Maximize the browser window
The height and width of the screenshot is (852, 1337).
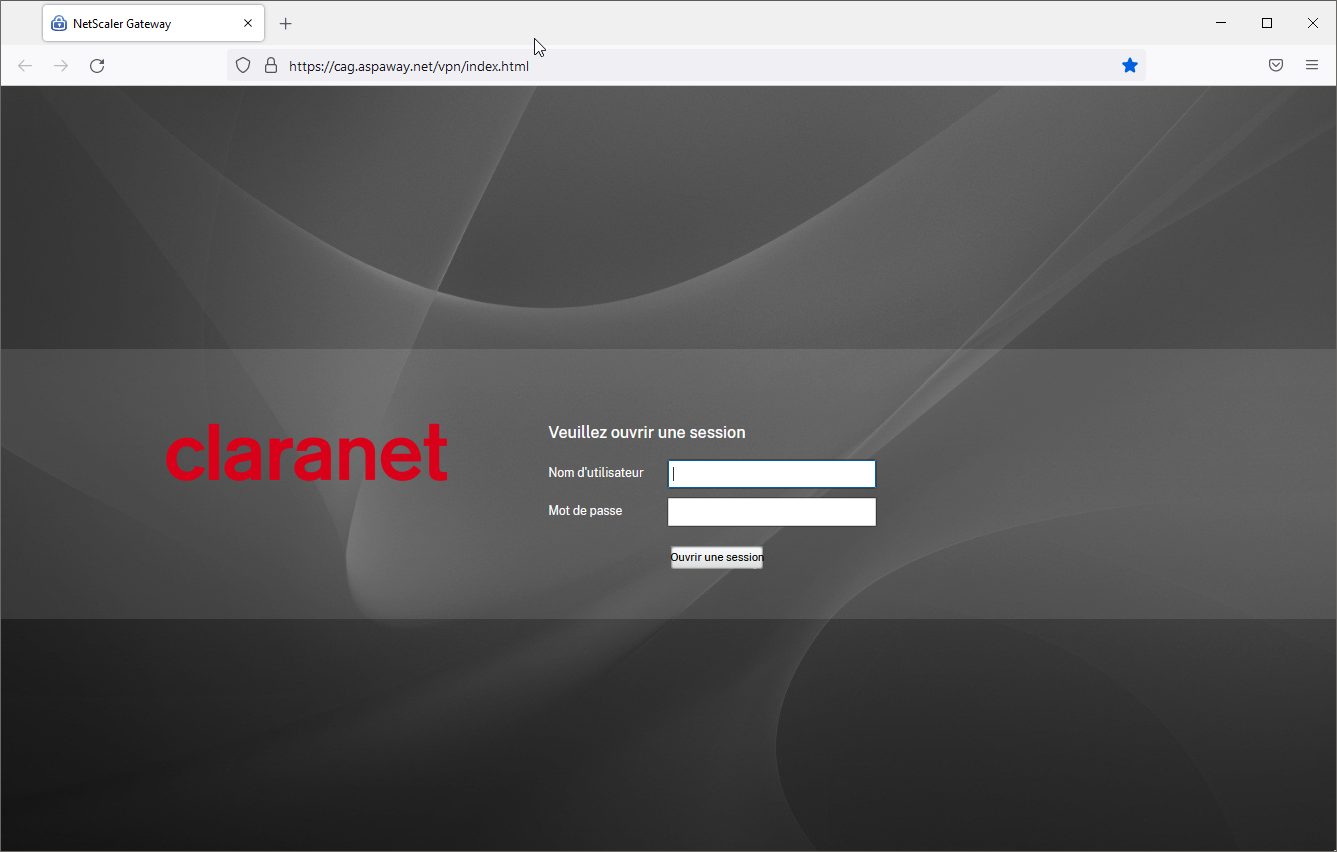tap(1267, 23)
